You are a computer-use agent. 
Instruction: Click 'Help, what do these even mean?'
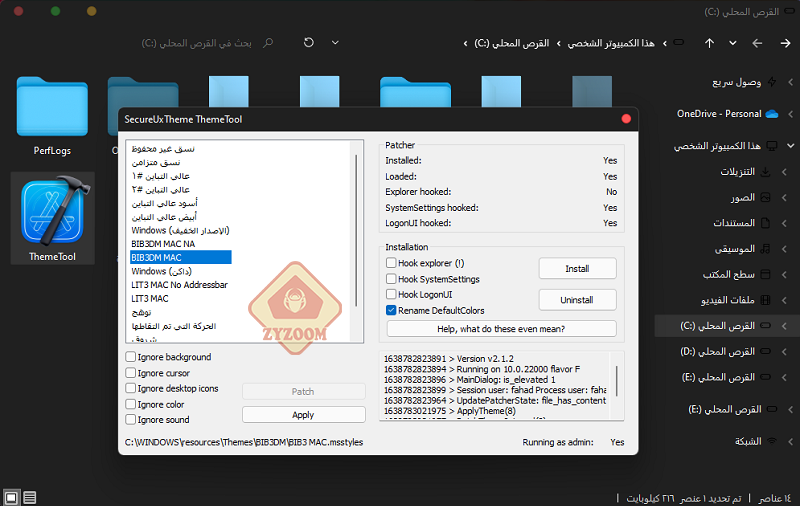point(501,329)
